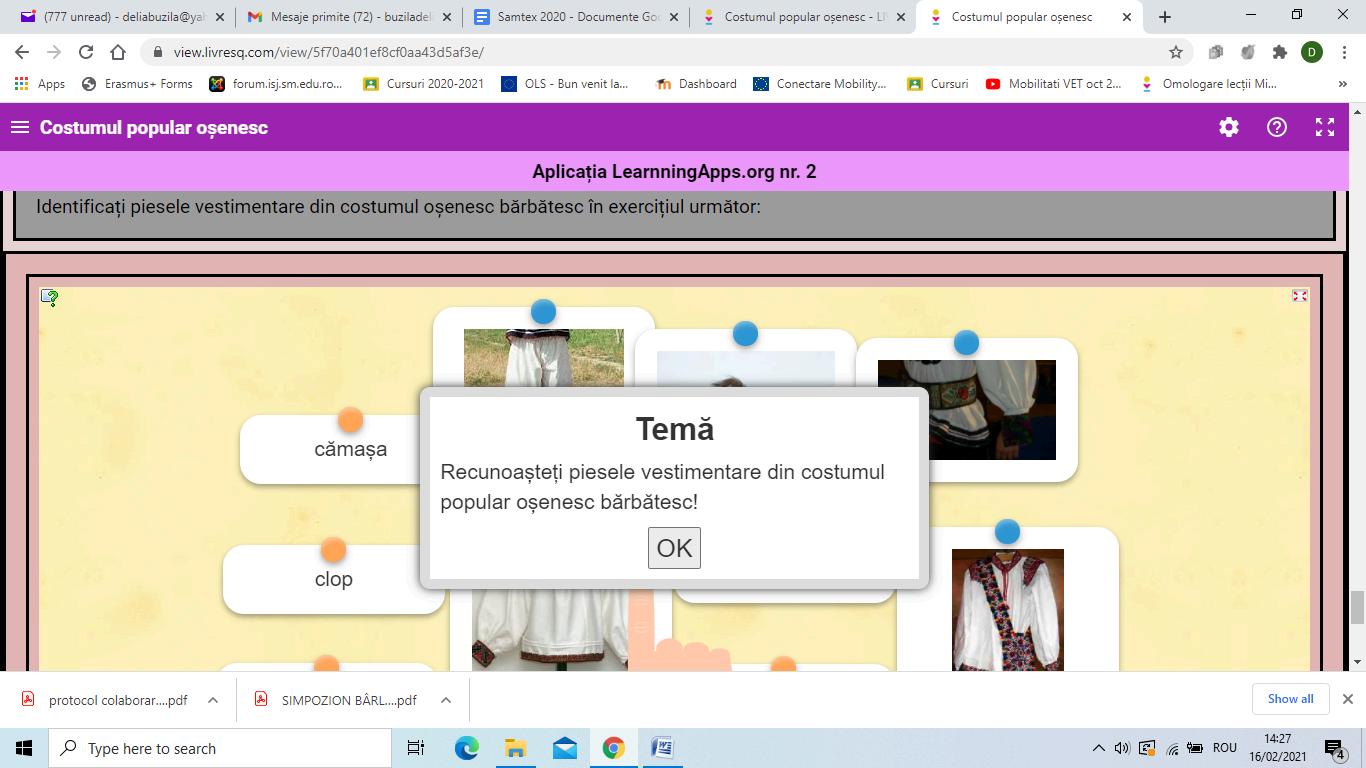Switch to first Costumul popular oșenesc tab

(802, 17)
